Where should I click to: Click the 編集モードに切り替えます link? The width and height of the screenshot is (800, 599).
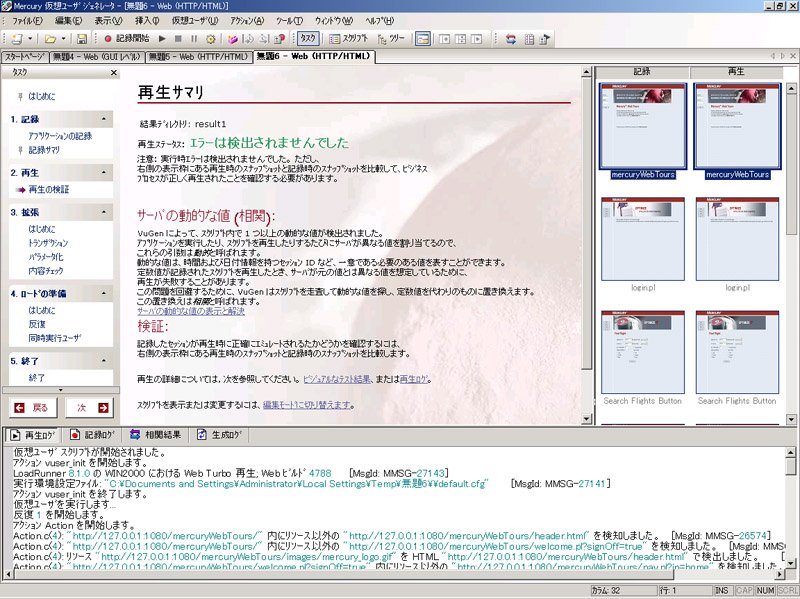pos(307,405)
